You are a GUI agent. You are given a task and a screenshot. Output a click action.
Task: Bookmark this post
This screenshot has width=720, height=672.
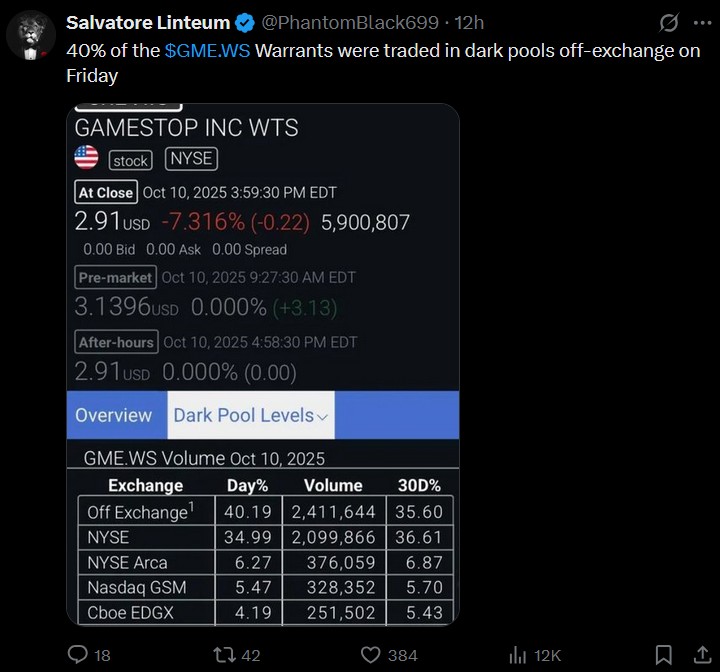coord(664,655)
